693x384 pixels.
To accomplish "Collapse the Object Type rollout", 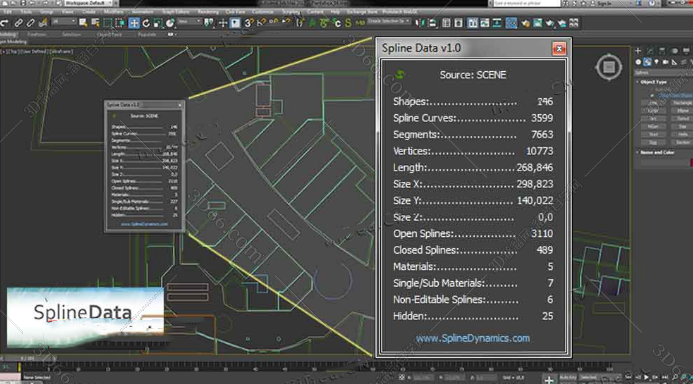I will [x=654, y=82].
